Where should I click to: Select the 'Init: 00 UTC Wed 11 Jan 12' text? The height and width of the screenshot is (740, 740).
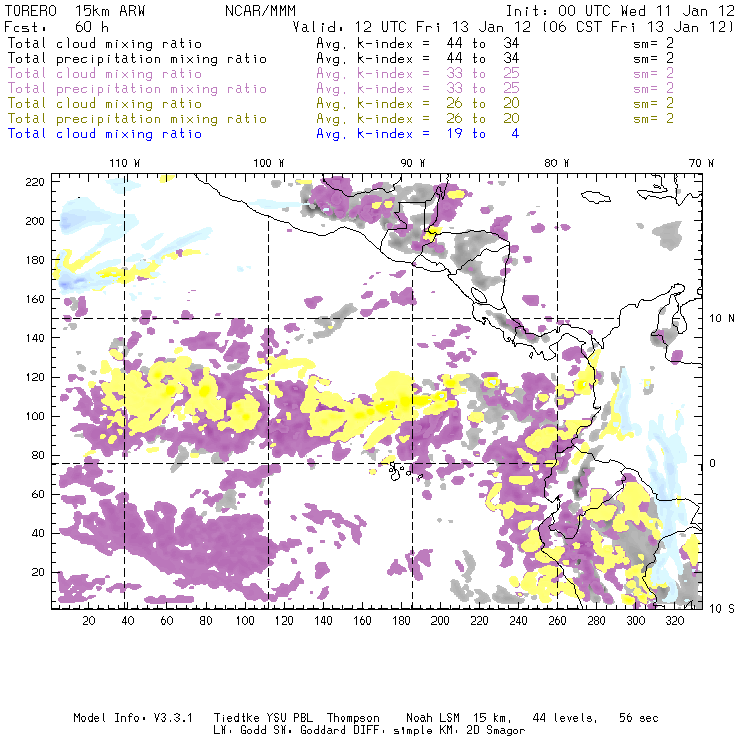click(x=620, y=11)
